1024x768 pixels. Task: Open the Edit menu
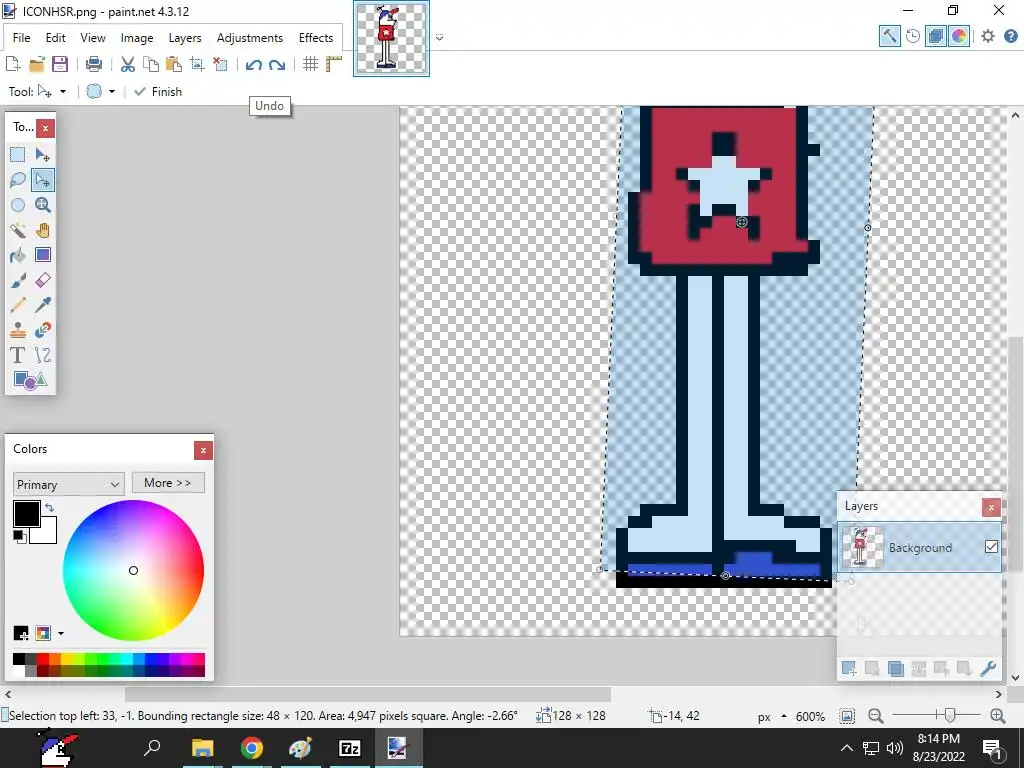tap(56, 38)
